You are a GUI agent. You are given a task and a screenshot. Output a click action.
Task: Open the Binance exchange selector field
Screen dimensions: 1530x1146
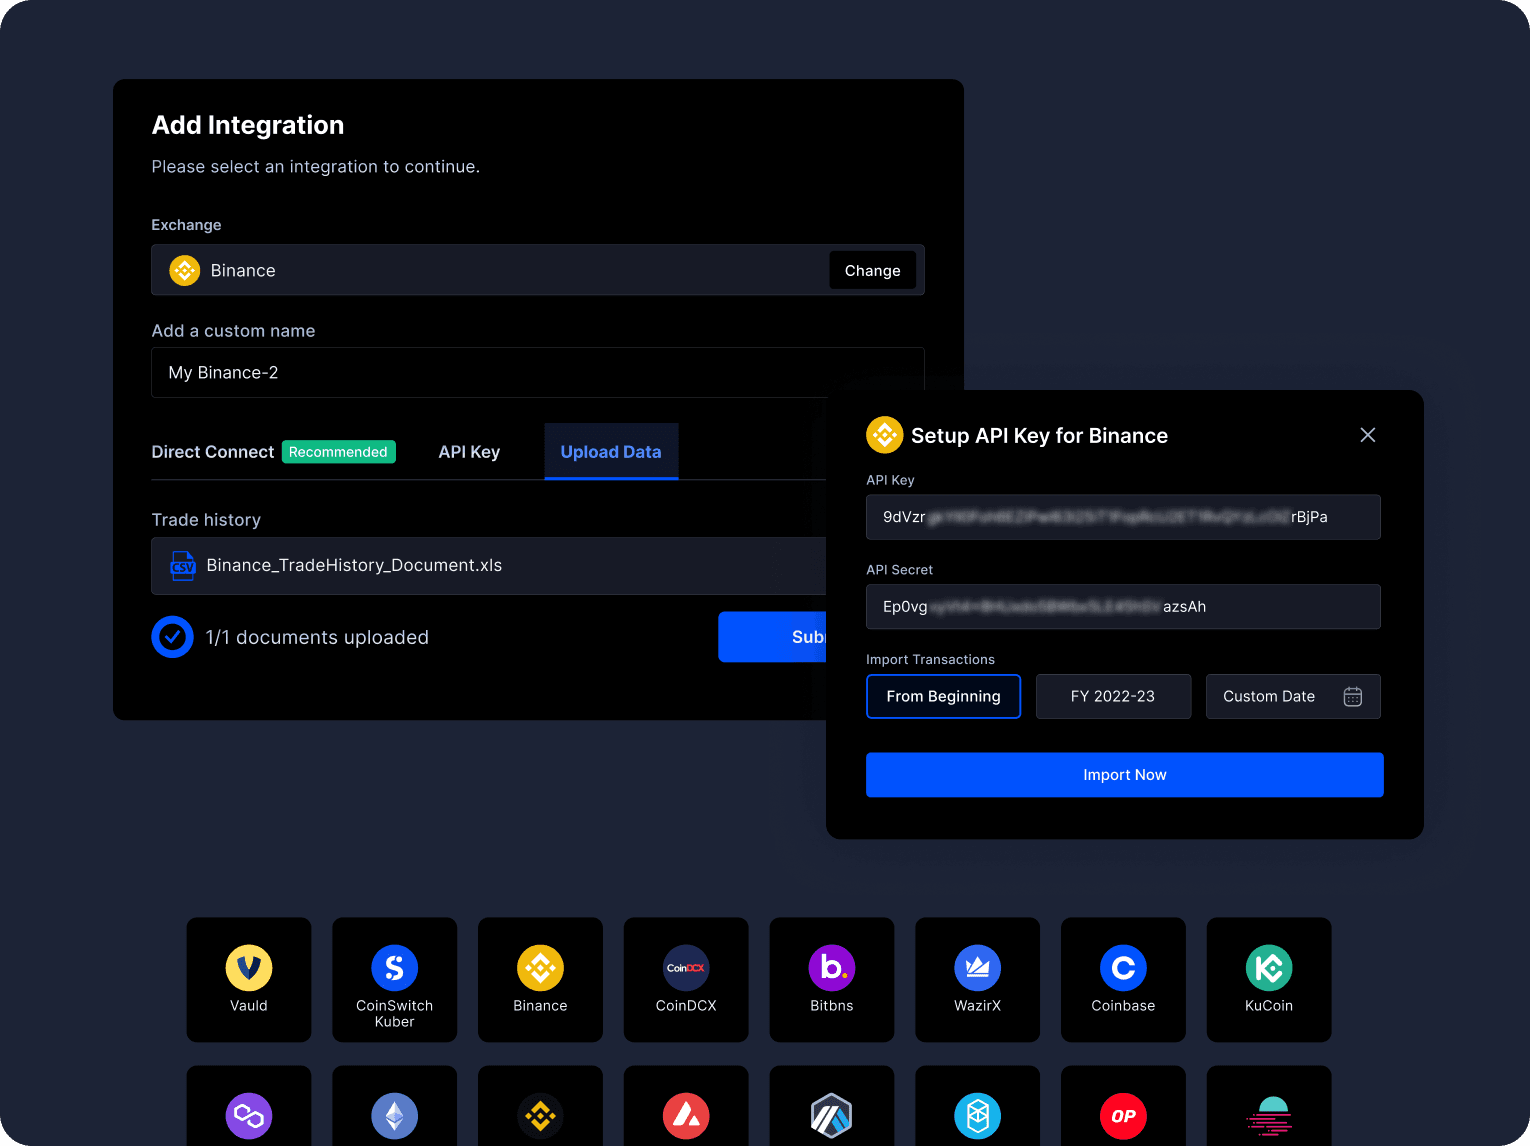point(490,270)
